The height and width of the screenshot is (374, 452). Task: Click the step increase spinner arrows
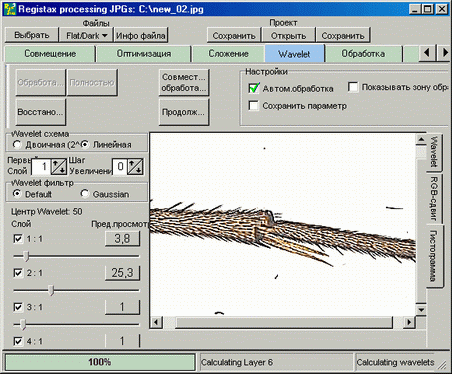point(136,166)
